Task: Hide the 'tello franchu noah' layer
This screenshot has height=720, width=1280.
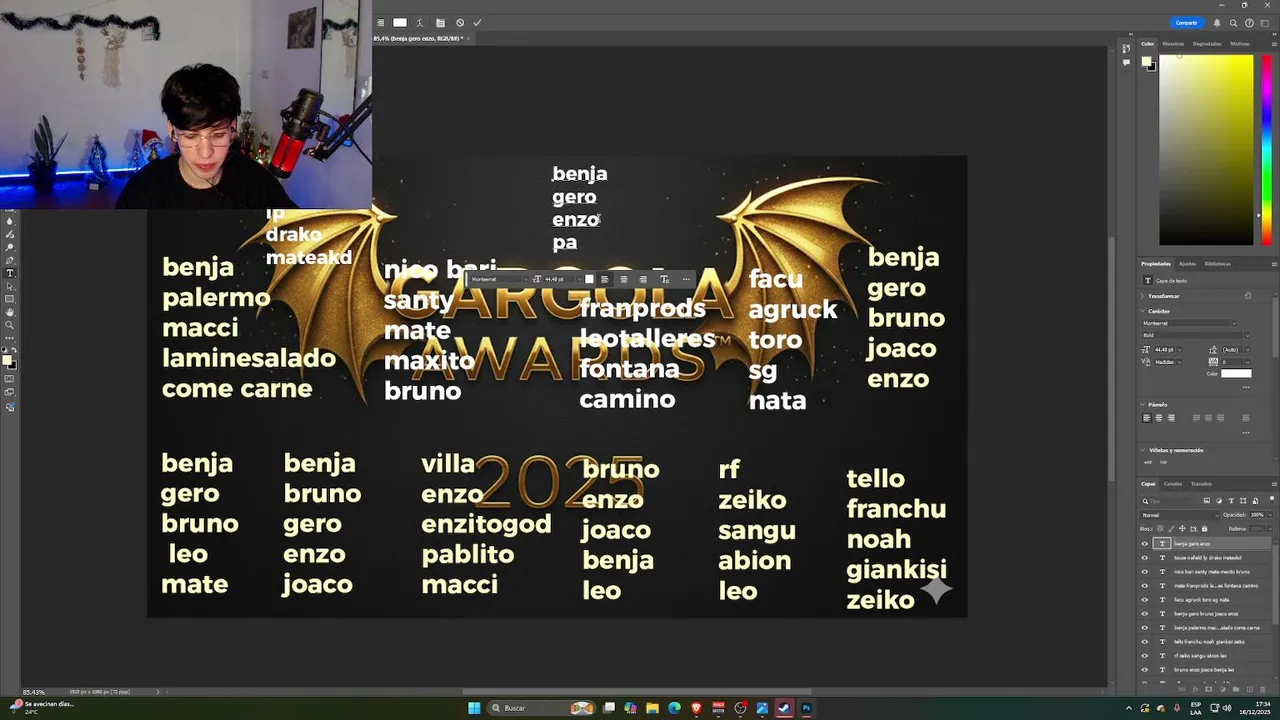Action: [1145, 642]
